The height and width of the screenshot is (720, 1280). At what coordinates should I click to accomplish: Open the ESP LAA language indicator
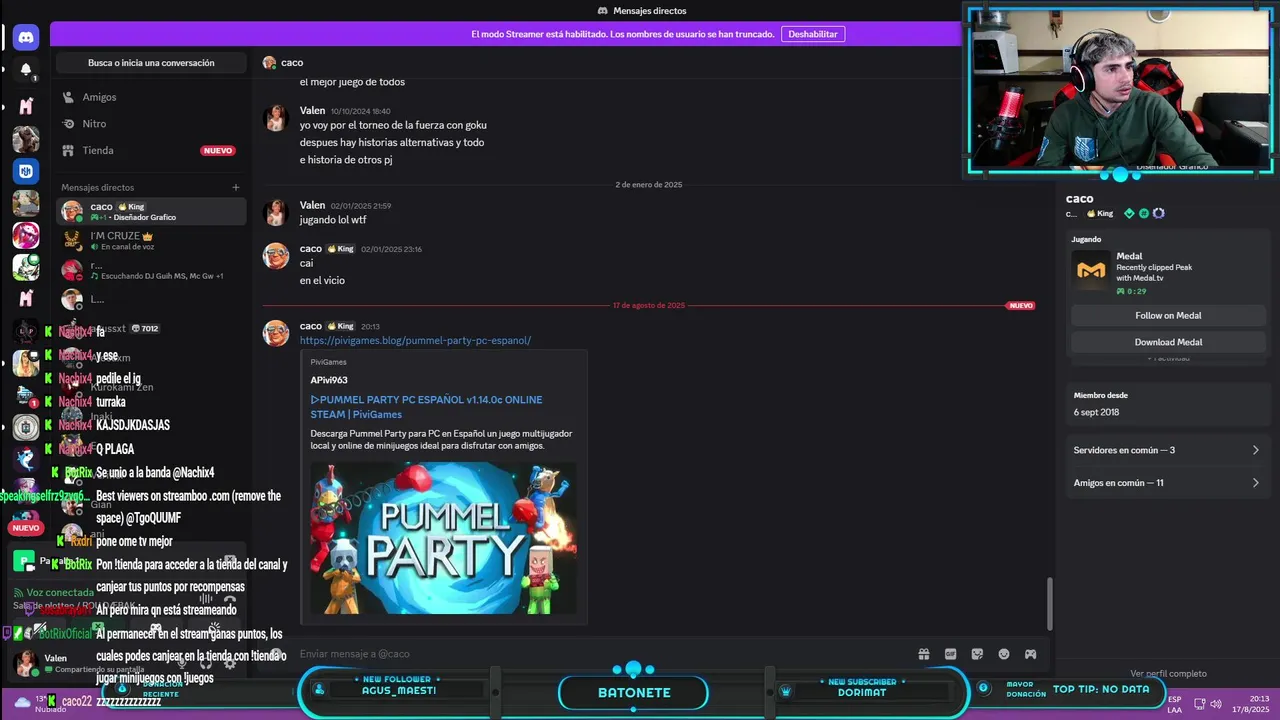coord(1174,704)
